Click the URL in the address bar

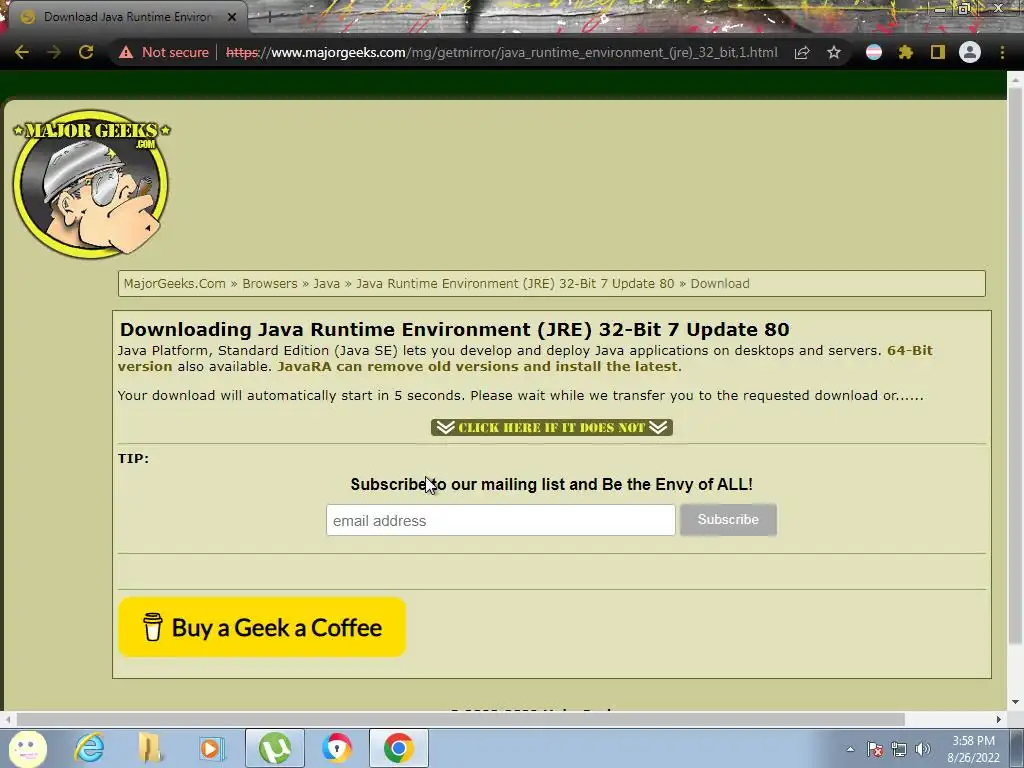pyautogui.click(x=502, y=52)
